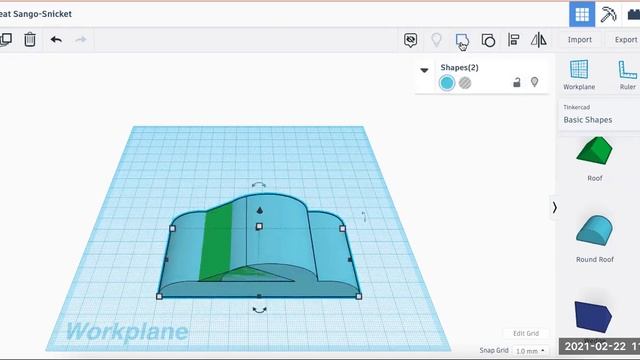Open the Mirror flip tool
This screenshot has height=360, width=640.
click(539, 40)
